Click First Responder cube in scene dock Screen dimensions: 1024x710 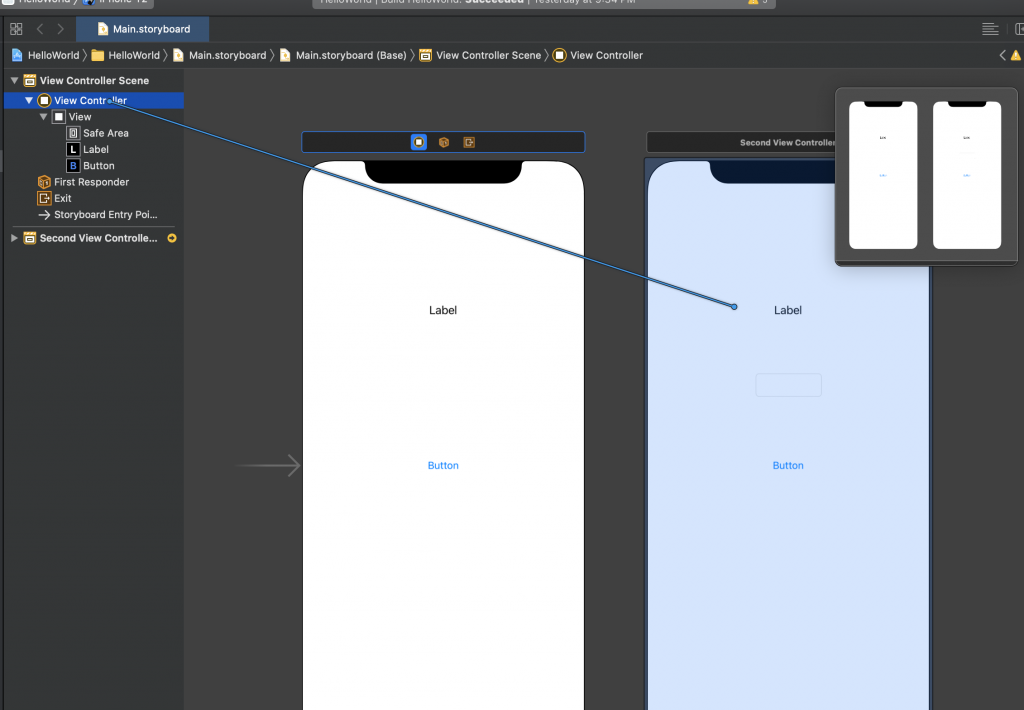[444, 142]
